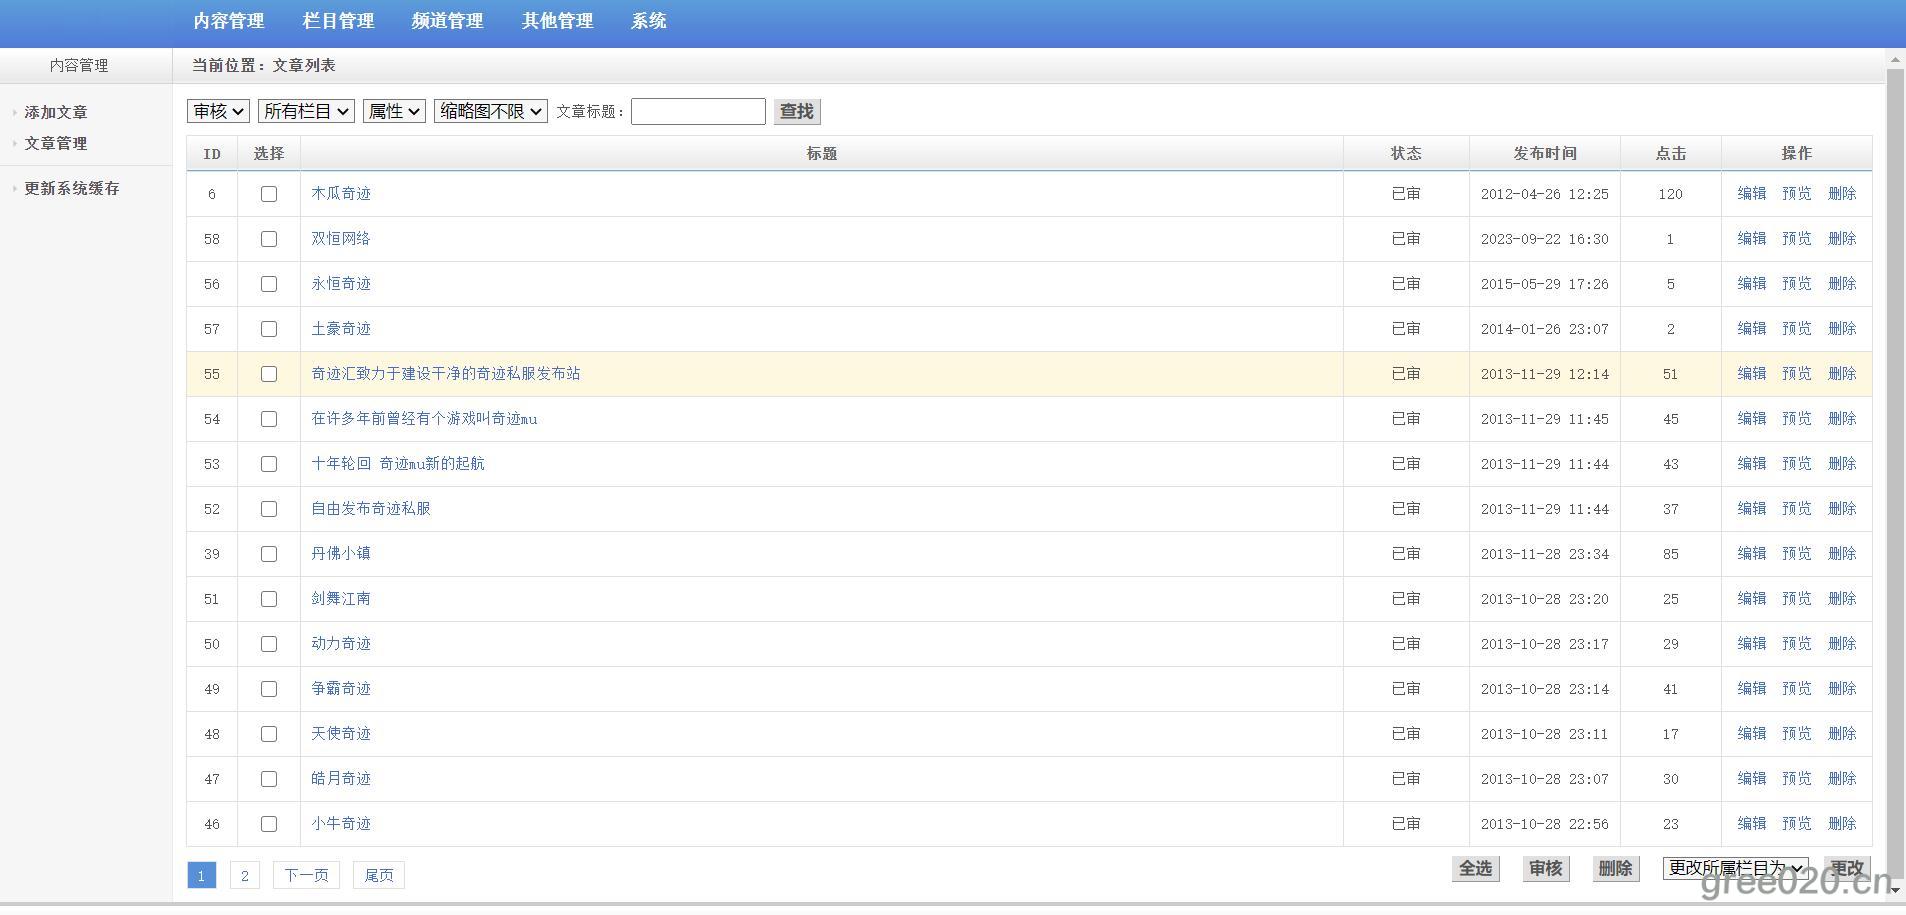Select 更新系统缓存 in the left sidebar
Viewport: 1906px width, 915px height.
(72, 188)
